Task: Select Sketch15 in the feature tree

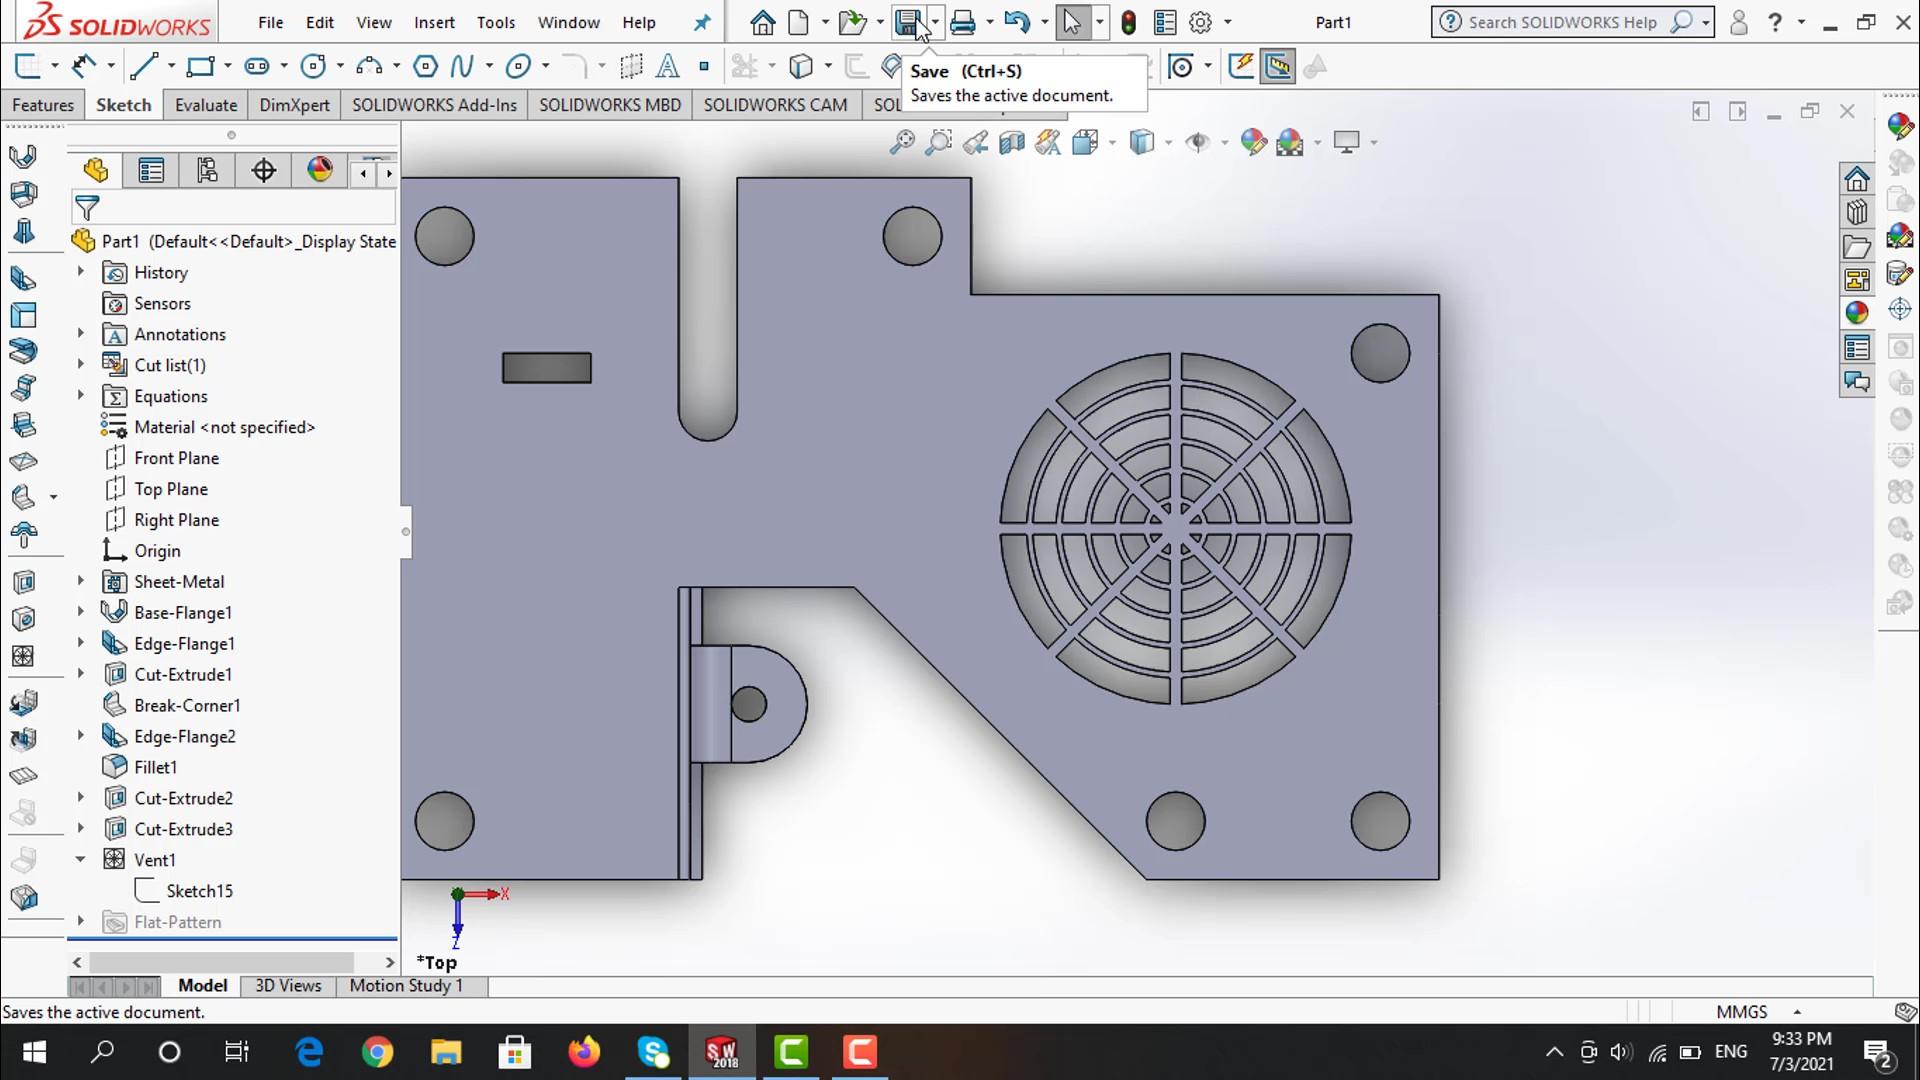Action: (199, 891)
